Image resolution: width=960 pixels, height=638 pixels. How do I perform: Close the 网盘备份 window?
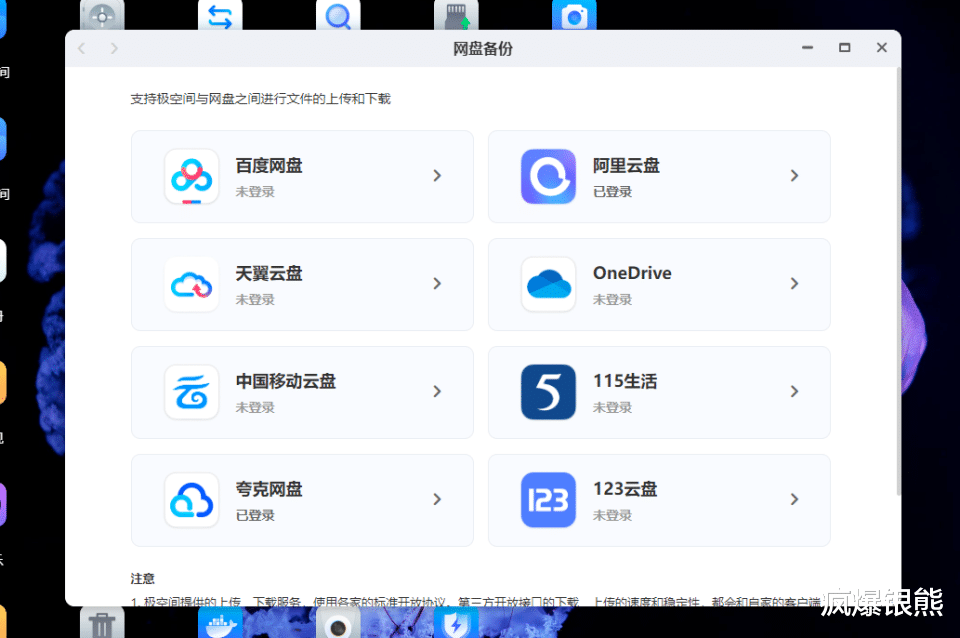click(882, 48)
